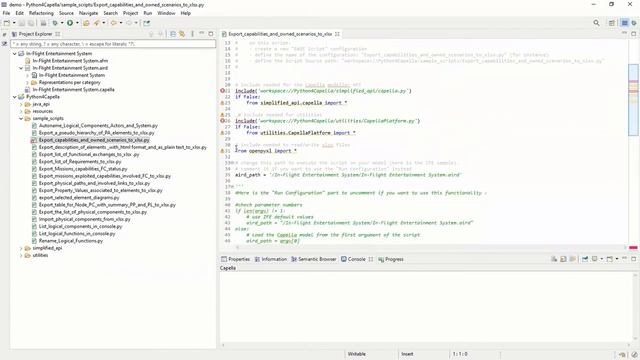
Task: Open the Run menu
Action: click(147, 13)
